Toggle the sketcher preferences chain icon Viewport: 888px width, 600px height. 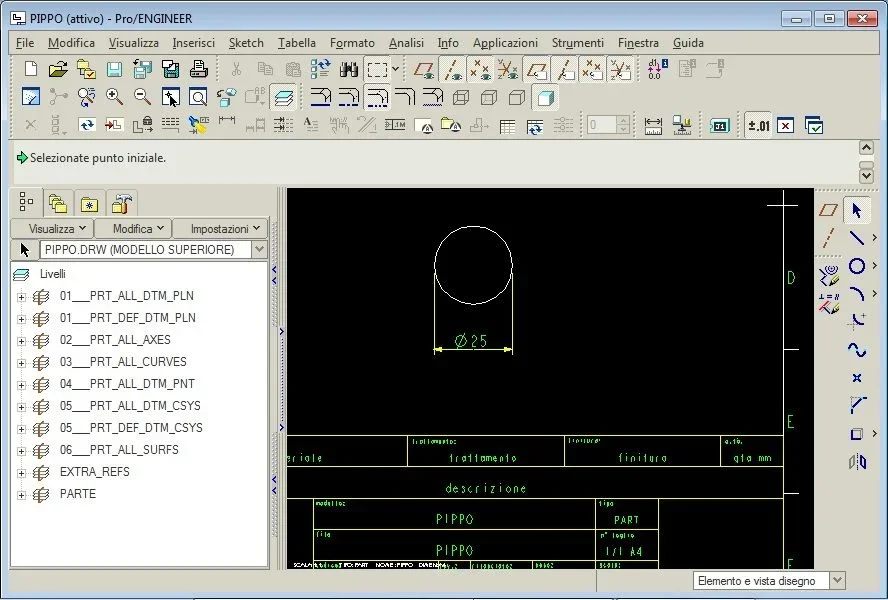point(829,275)
